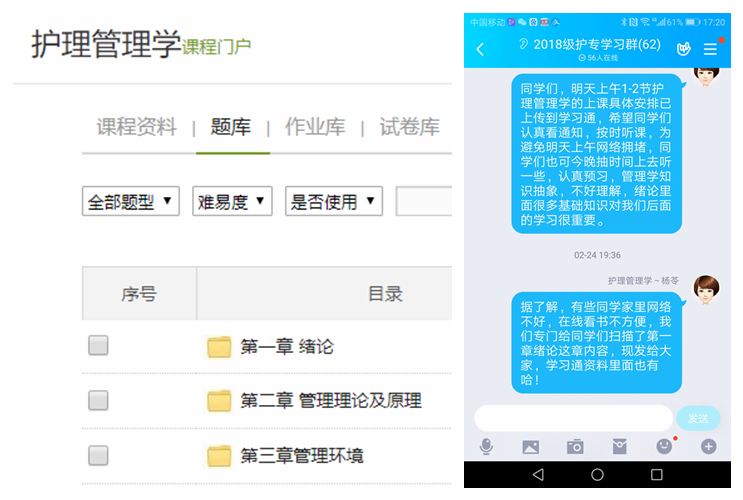This screenshot has height=500, width=743.
Task: Open 第一章 绪论 chapter name
Action: click(x=287, y=347)
